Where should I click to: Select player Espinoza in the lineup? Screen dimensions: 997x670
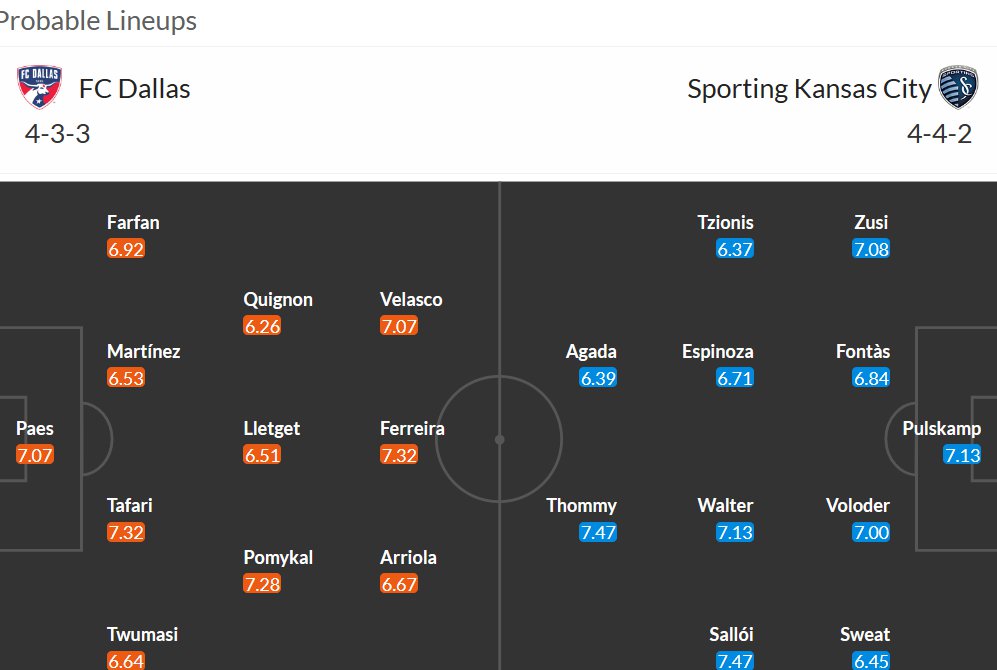point(717,352)
